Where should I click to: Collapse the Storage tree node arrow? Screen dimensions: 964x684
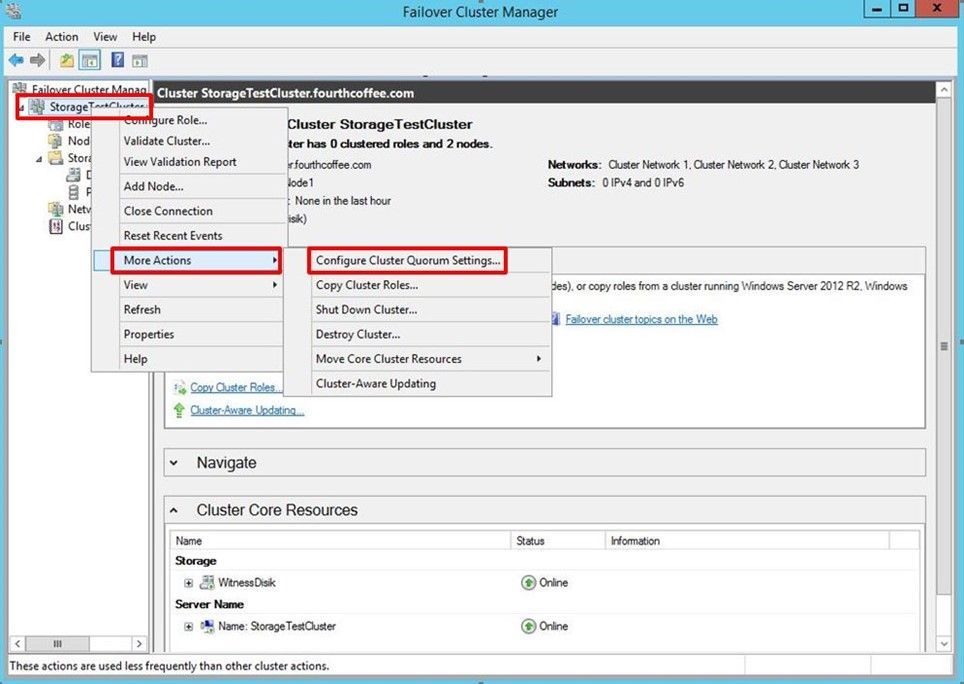point(40,159)
